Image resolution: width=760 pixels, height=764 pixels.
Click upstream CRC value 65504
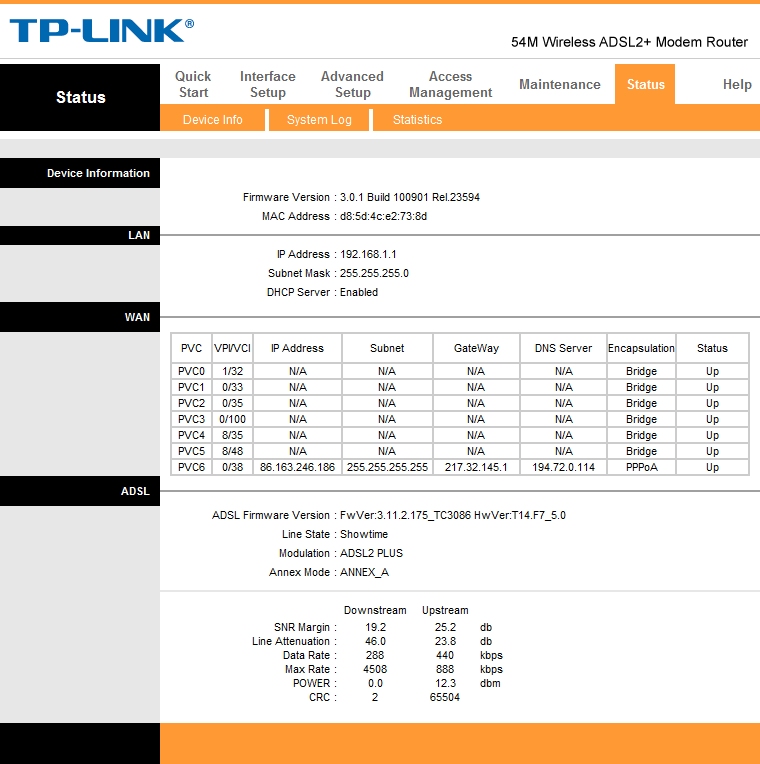tap(445, 698)
